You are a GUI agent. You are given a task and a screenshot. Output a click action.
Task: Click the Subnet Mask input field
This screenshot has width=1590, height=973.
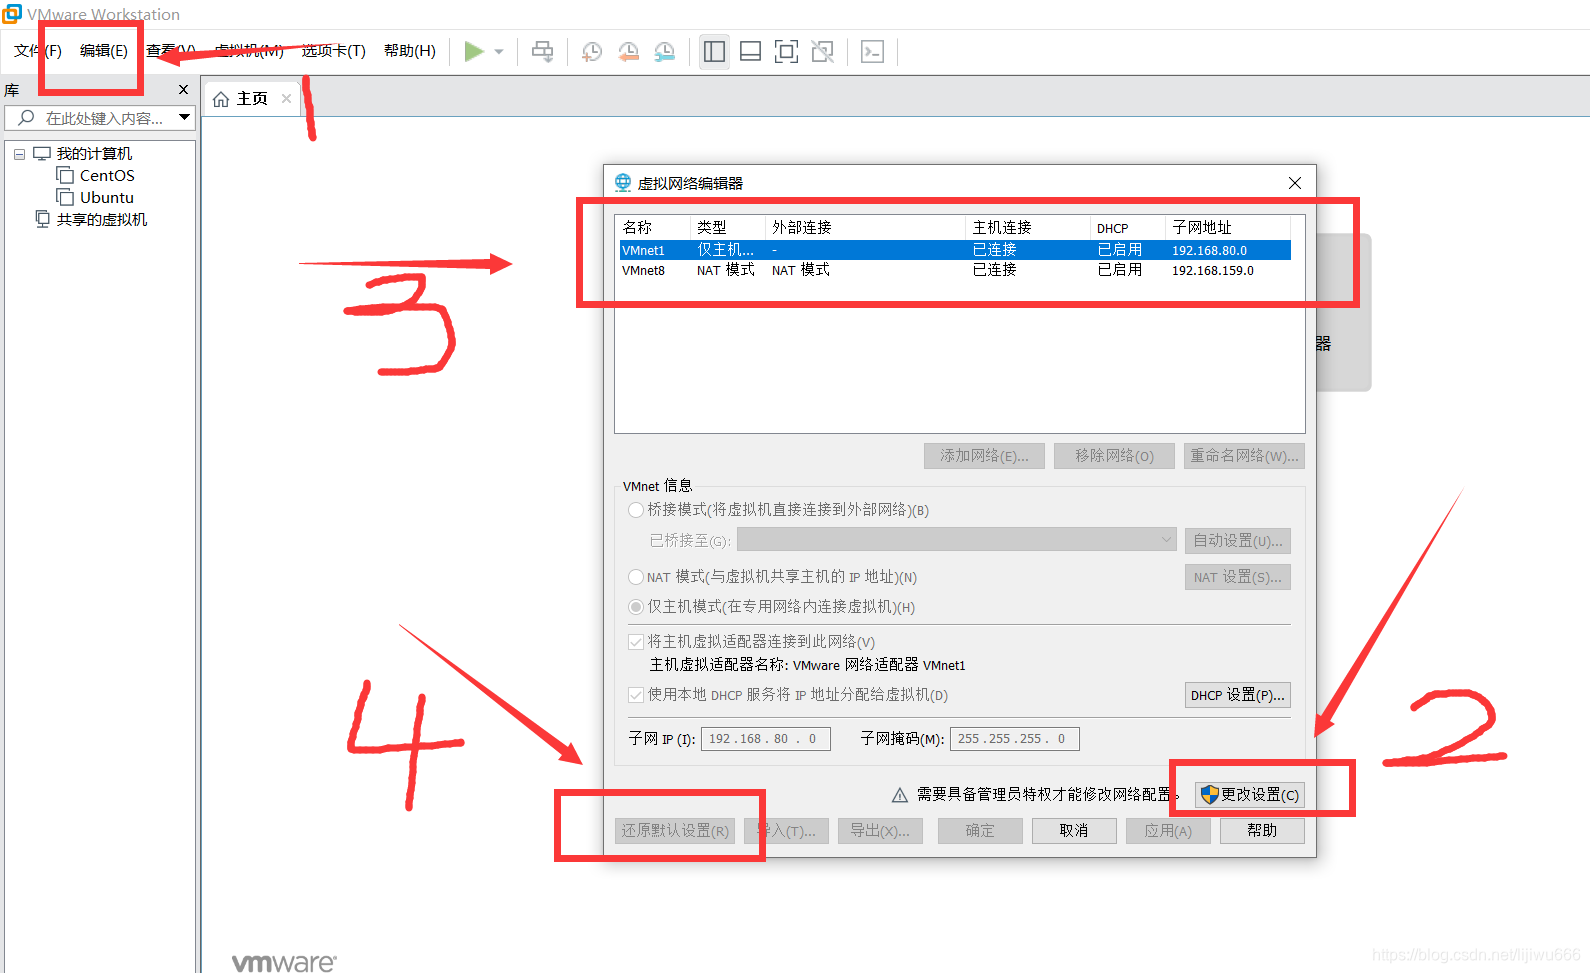point(1014,739)
